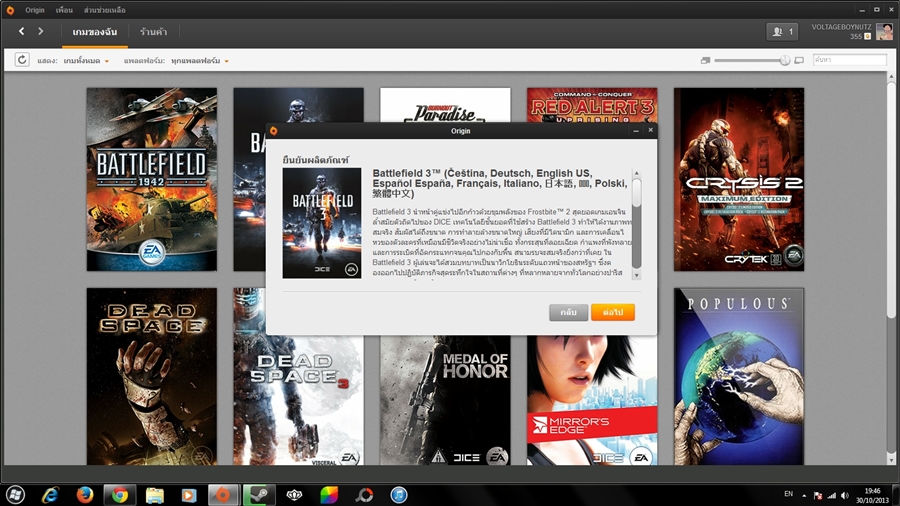Click the orange ต่อไป (Next) button
The image size is (900, 506).
click(613, 312)
